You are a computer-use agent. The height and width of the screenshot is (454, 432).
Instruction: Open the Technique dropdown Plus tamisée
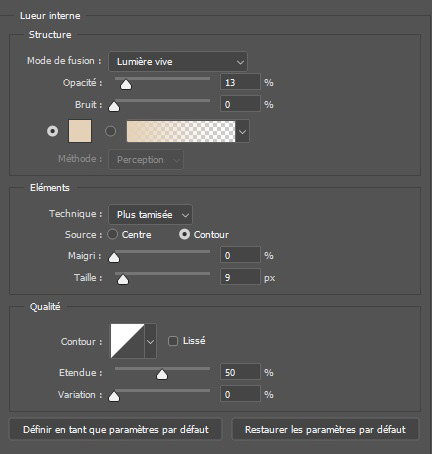(150, 214)
